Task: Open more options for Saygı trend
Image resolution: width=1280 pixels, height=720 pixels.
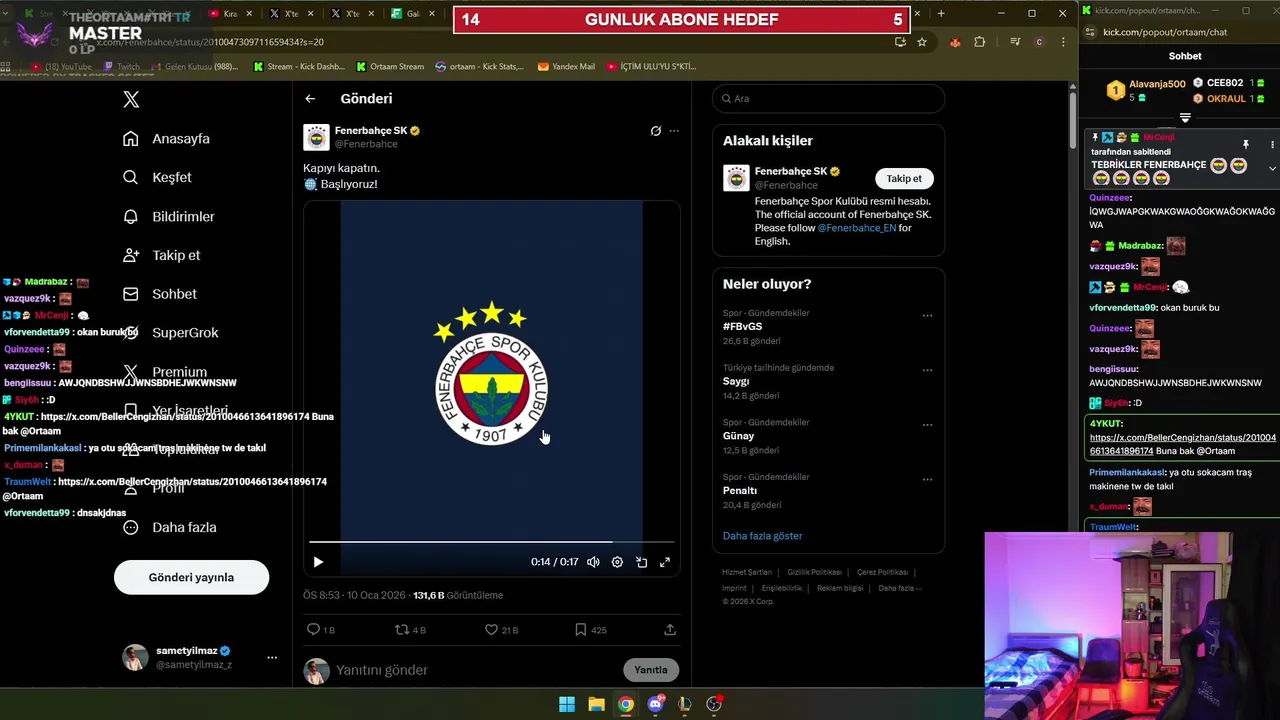Action: click(x=927, y=371)
